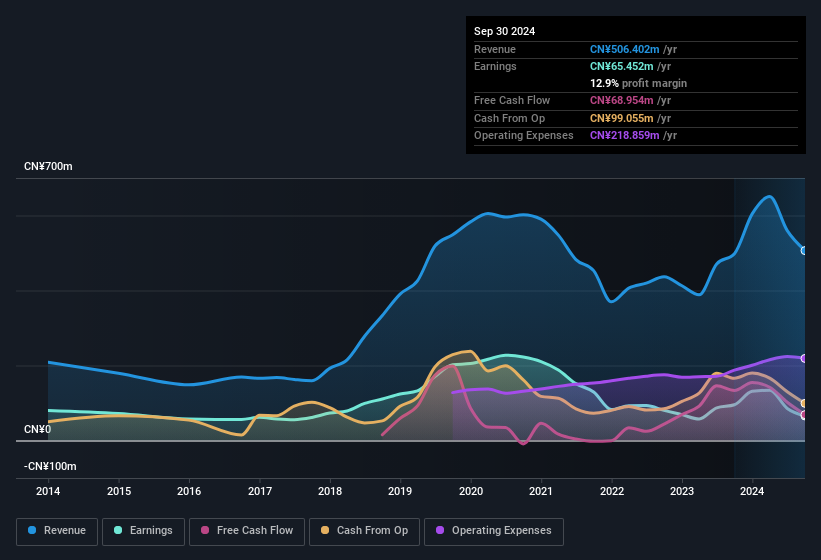Toggle the Operating Expenses legend button
Screen dimensions: 821x560
[x=494, y=532]
